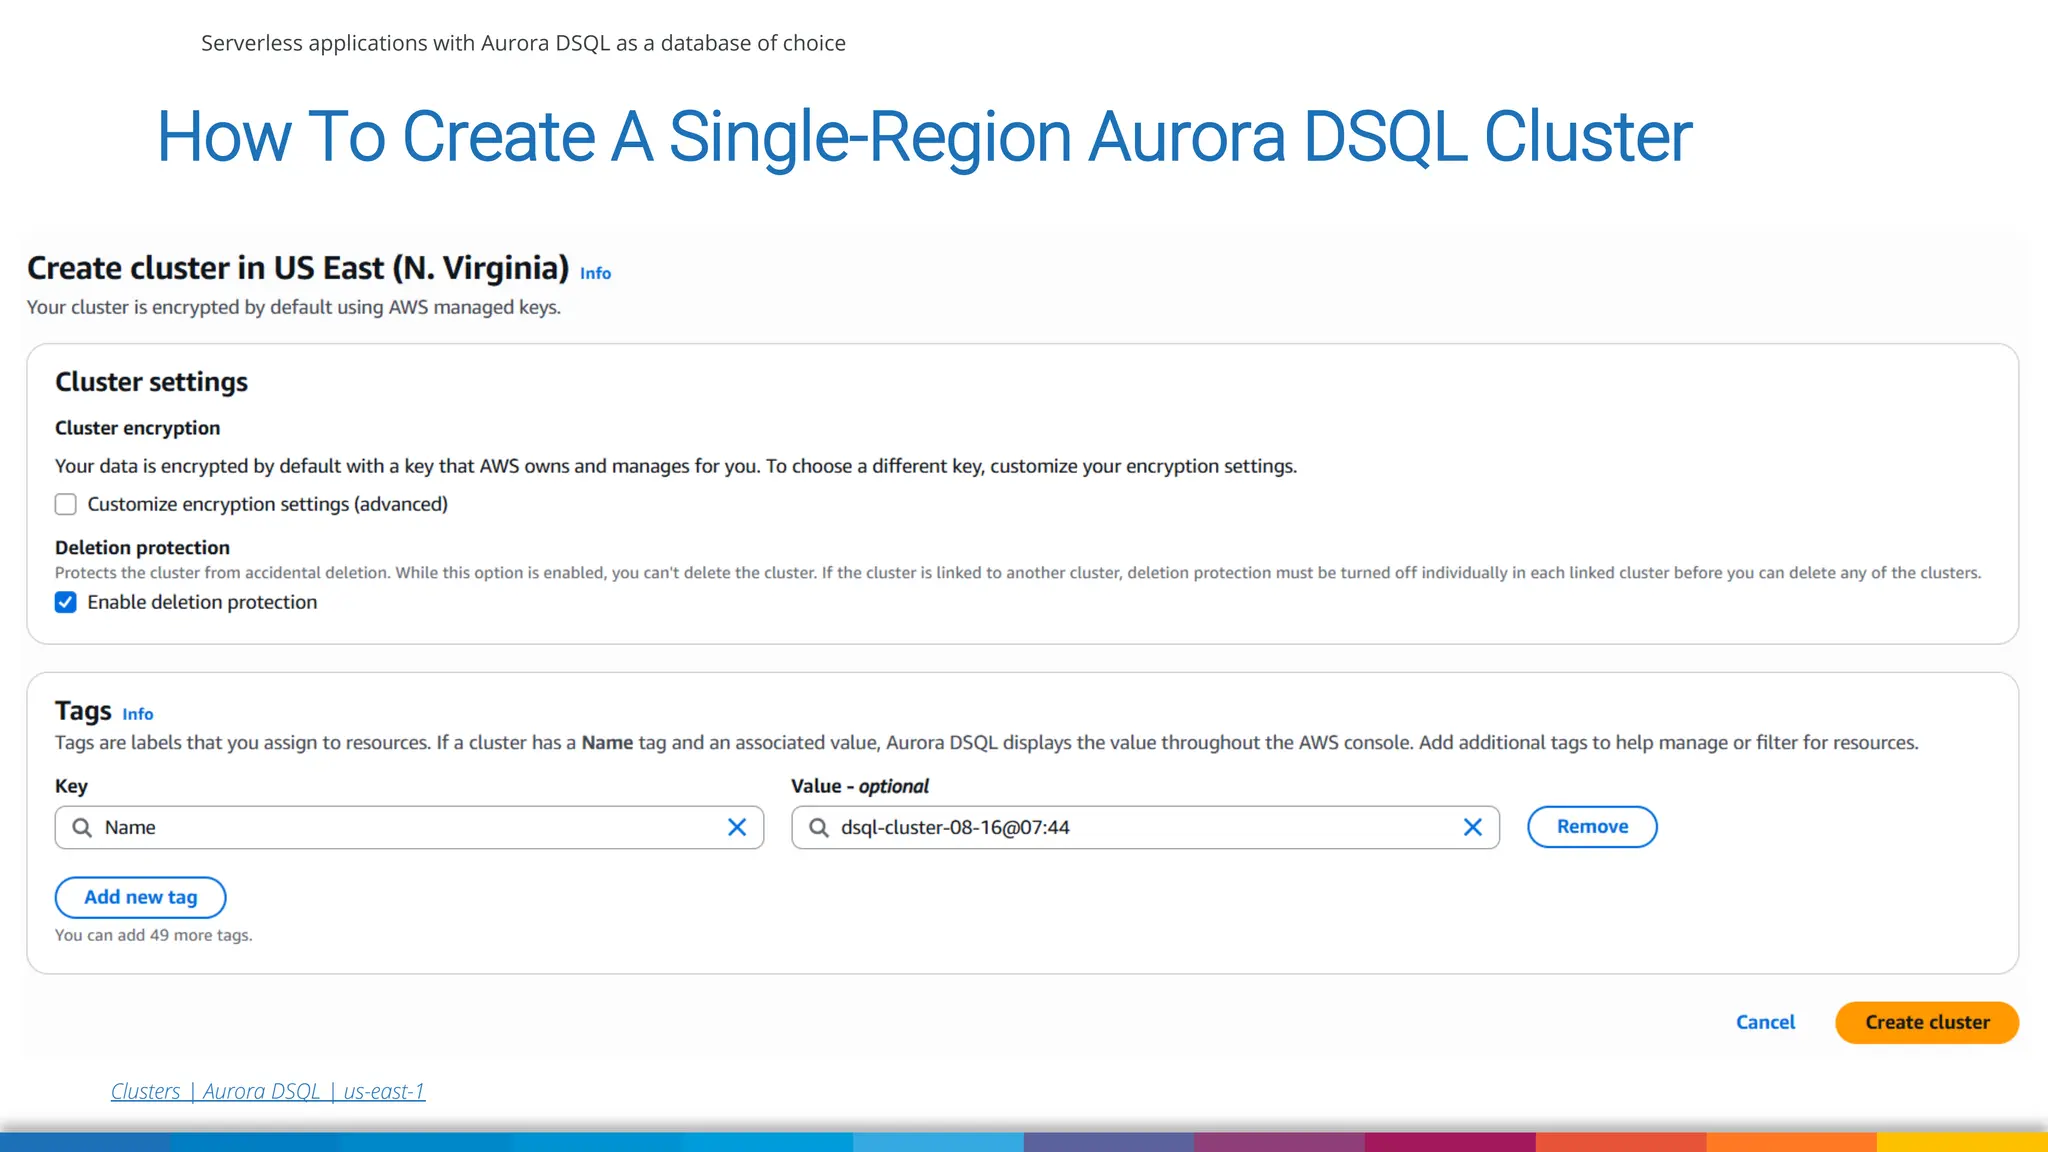Open Clusters | Aurora DSQL | us-east-1 link
Viewport: 2048px width, 1152px height.
(x=268, y=1091)
